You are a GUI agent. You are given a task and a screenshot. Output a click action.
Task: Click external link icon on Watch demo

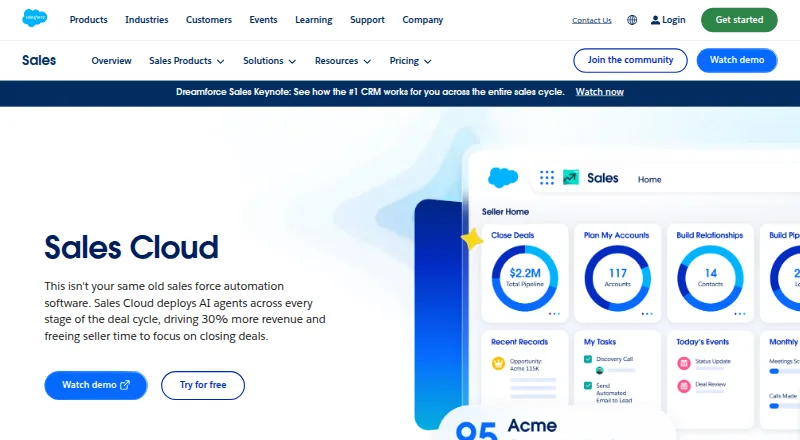pyautogui.click(x=124, y=385)
